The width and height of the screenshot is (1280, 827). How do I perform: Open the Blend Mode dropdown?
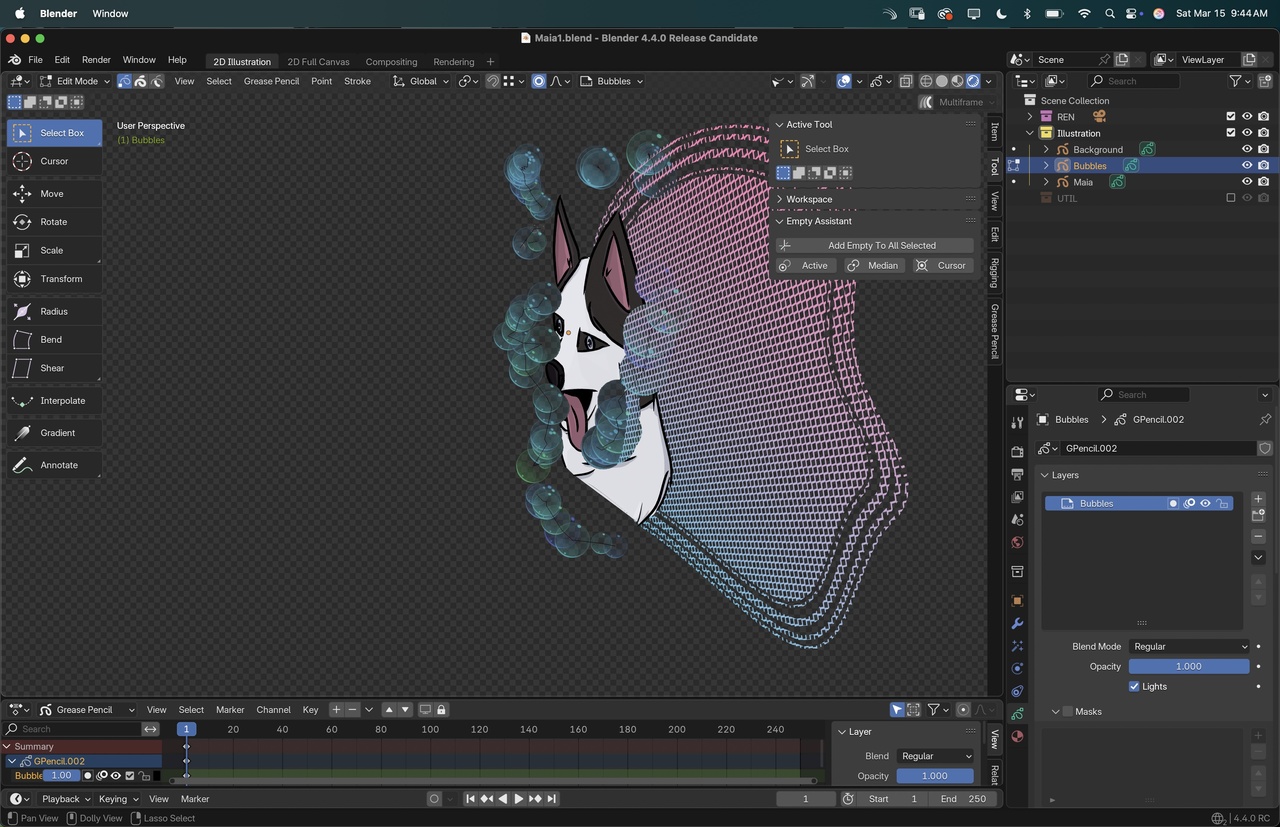(1189, 647)
